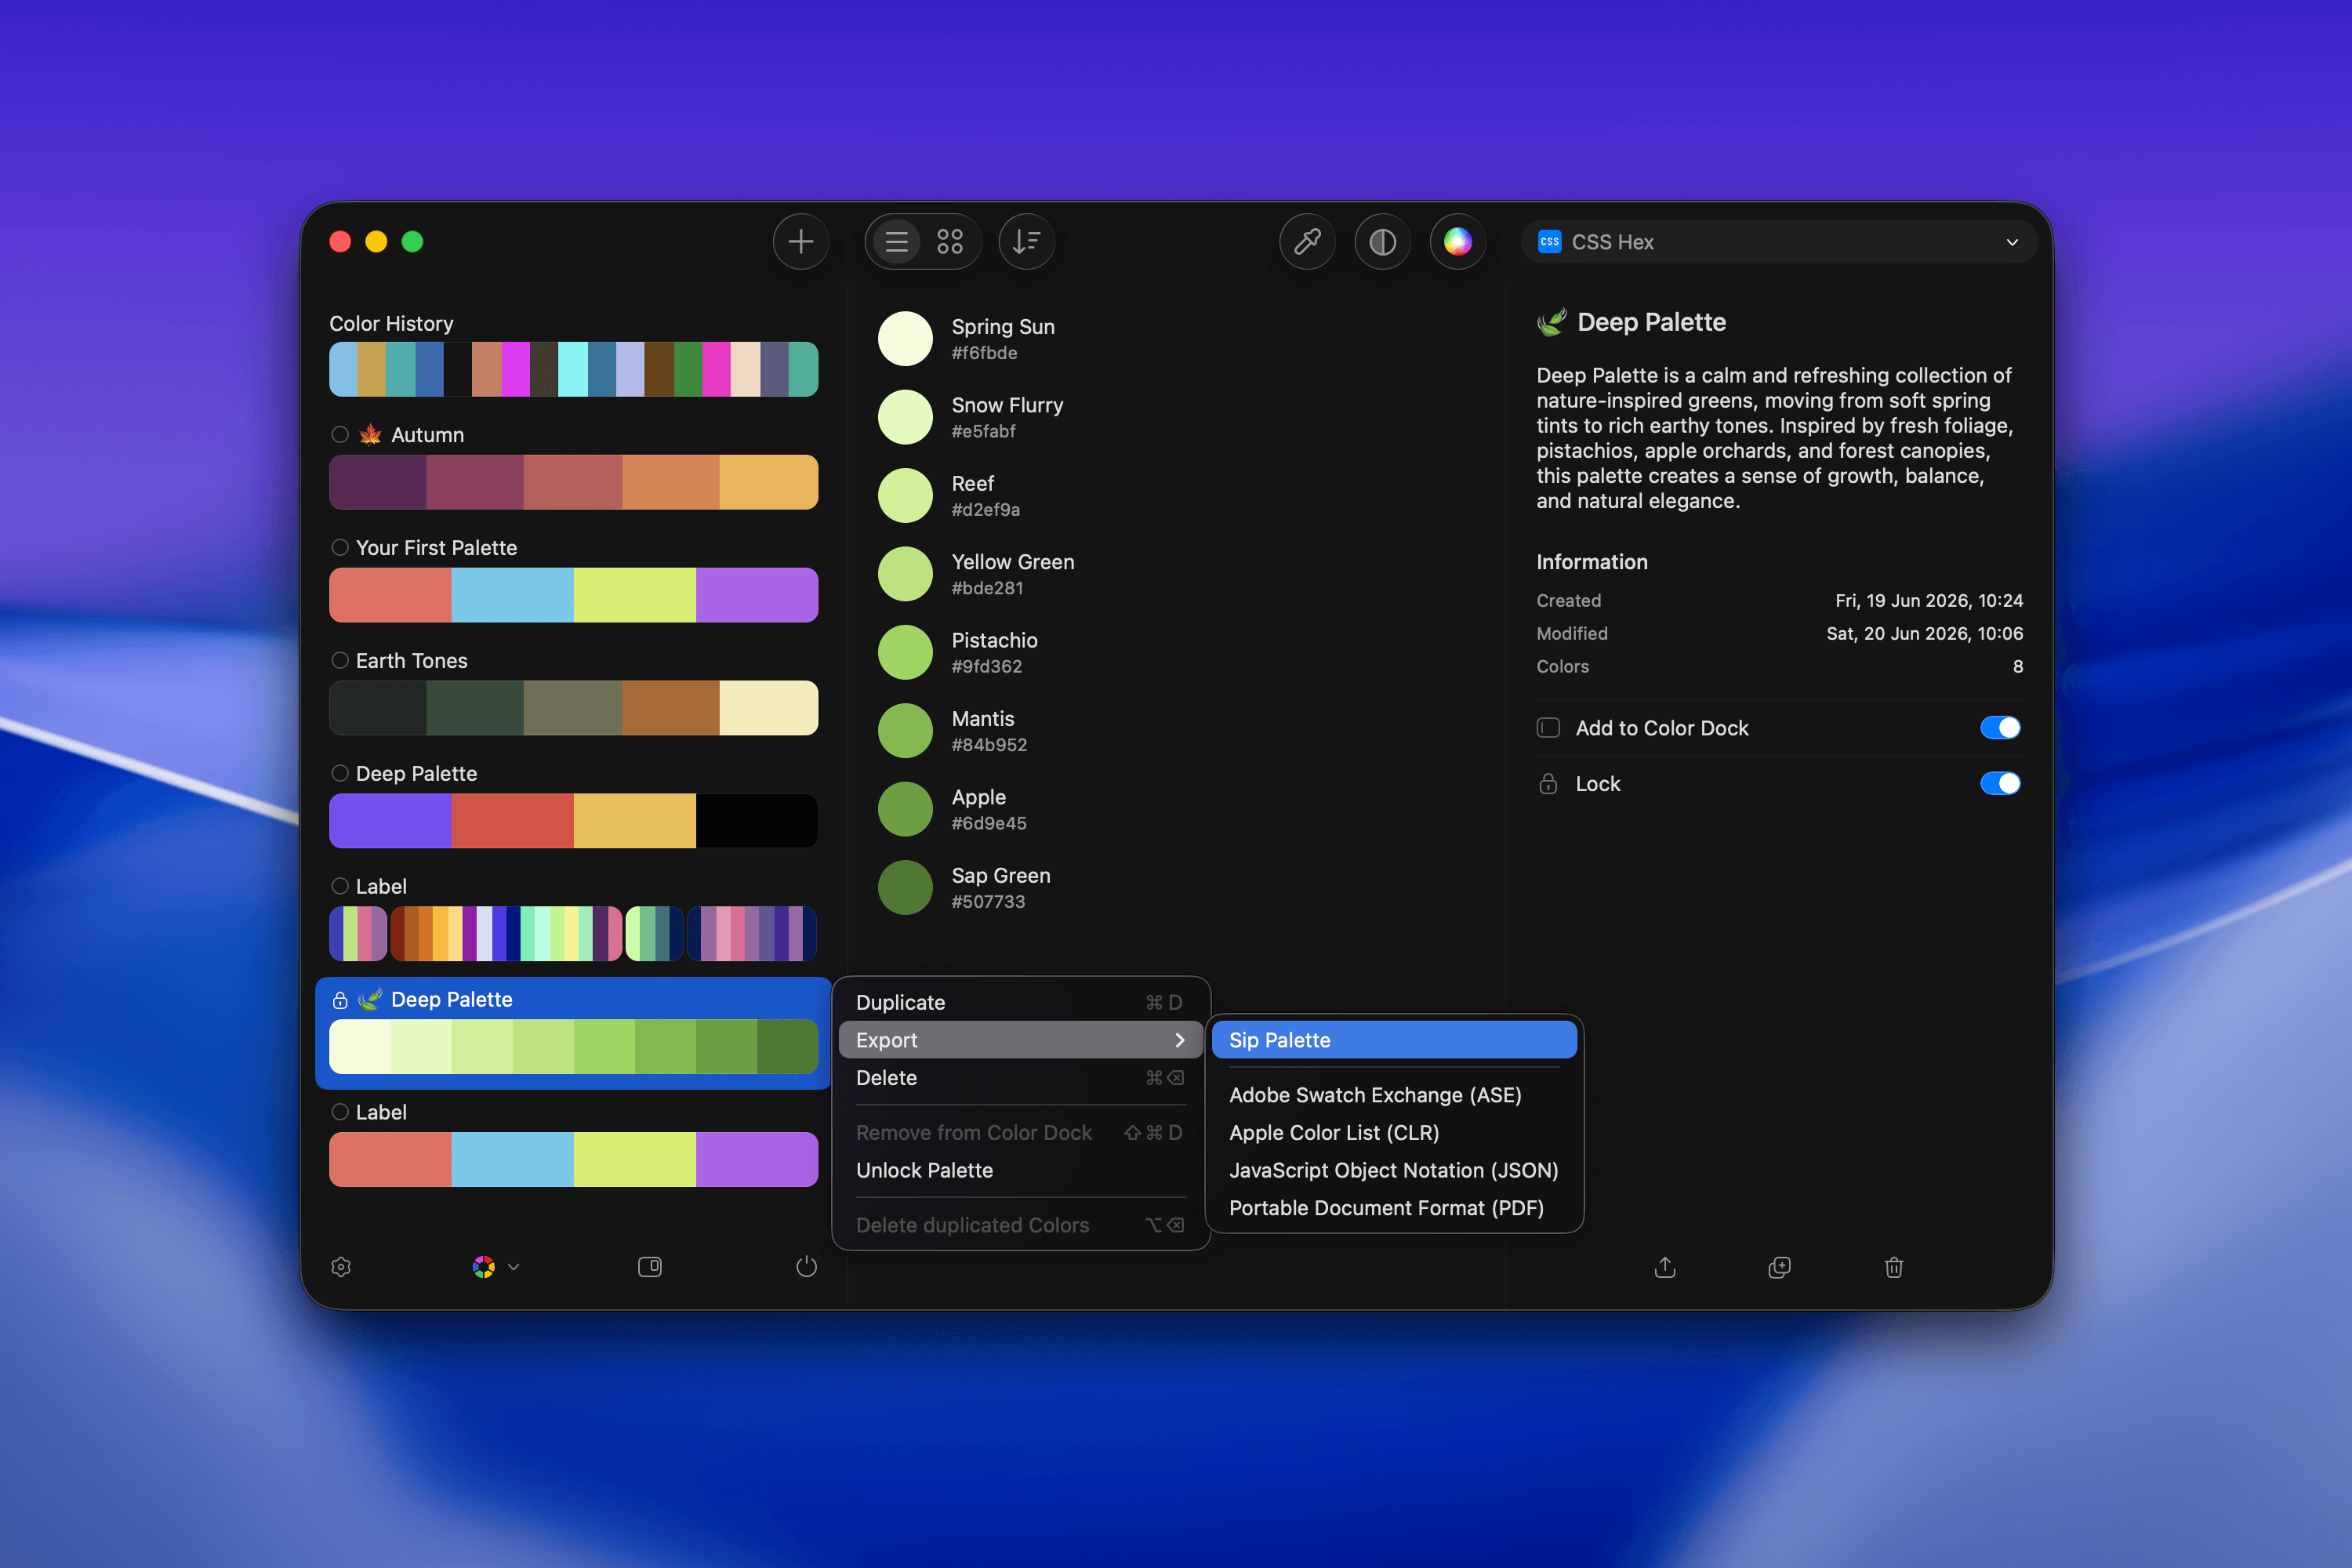Click the Sap Green color circle
Screen dimensions: 2352x1568
tap(905, 887)
